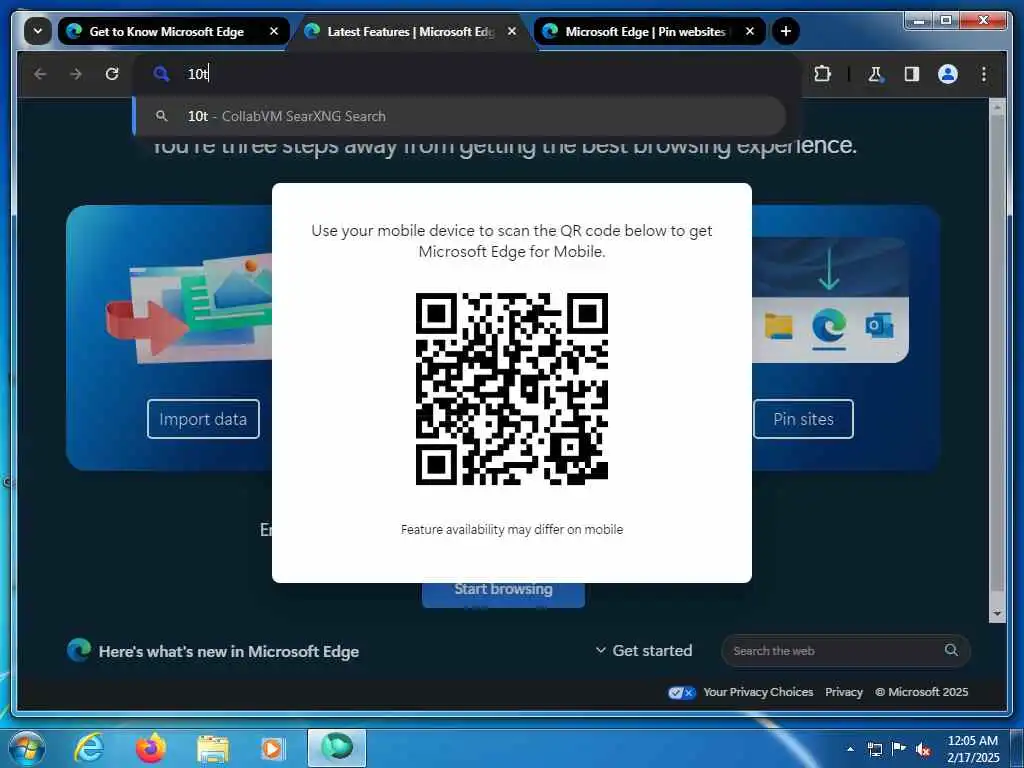Open the Windows Start menu
The height and width of the screenshot is (768, 1024).
(26, 748)
